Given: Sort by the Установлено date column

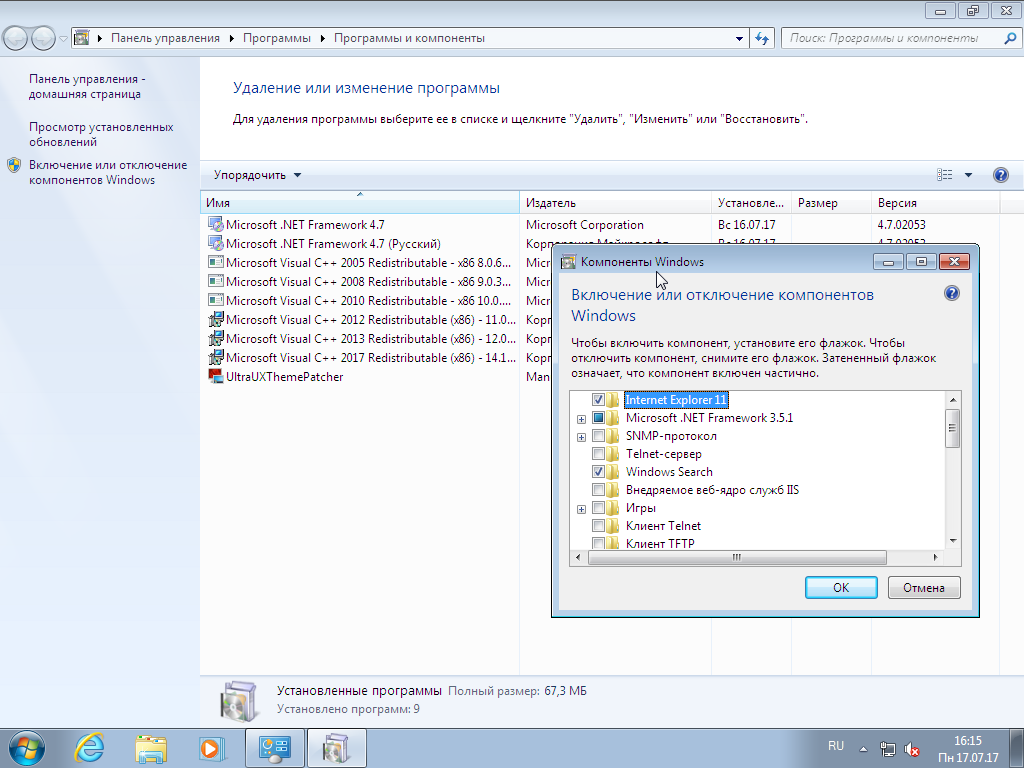Looking at the screenshot, I should click(751, 202).
